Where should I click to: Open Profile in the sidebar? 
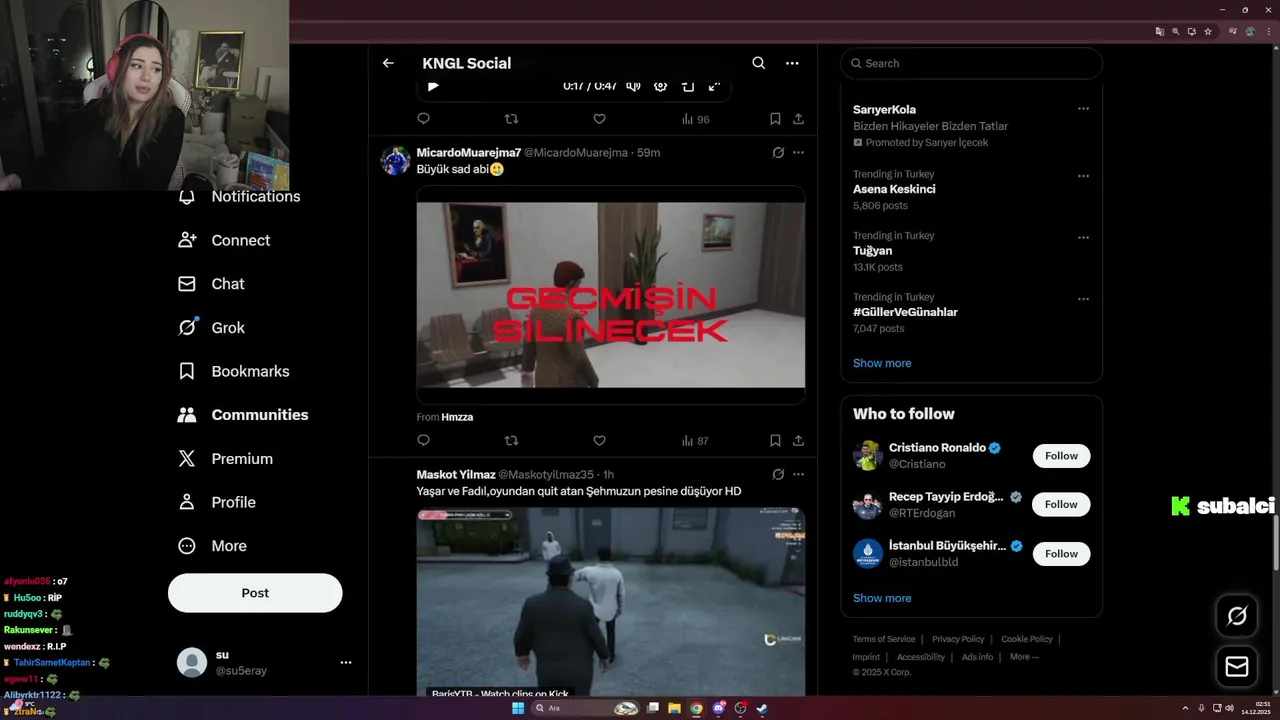pyautogui.click(x=217, y=502)
